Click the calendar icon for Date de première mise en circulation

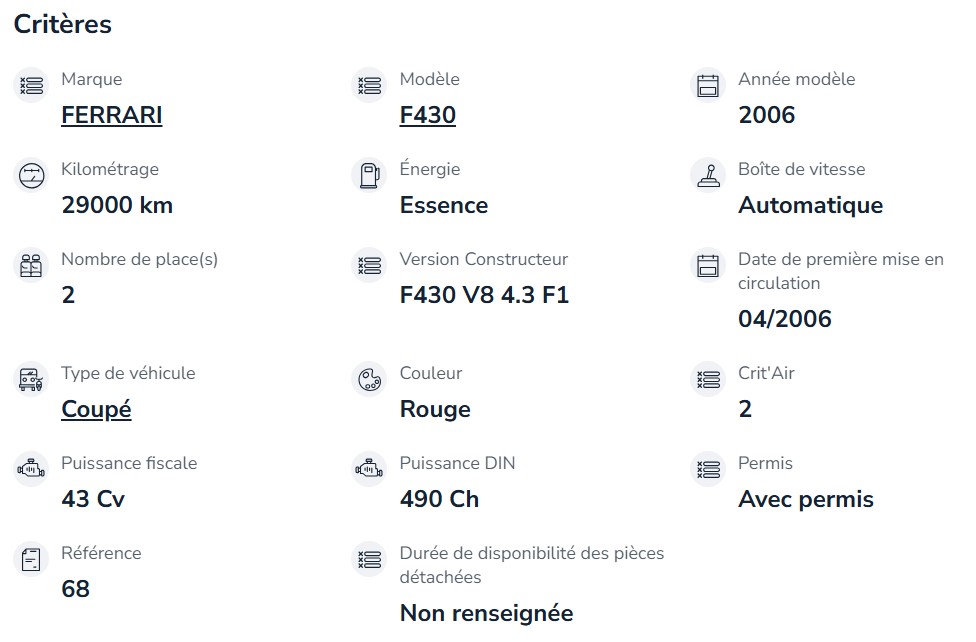(708, 265)
